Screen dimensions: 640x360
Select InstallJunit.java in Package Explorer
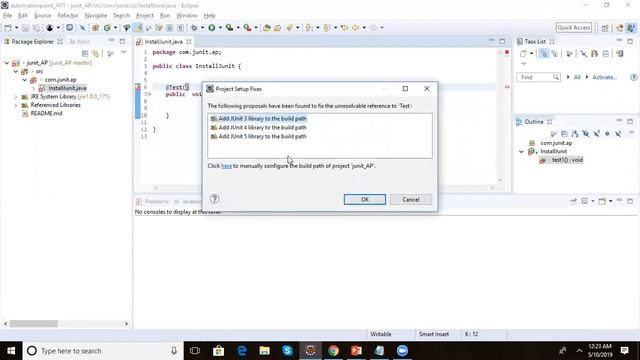pyautogui.click(x=67, y=88)
